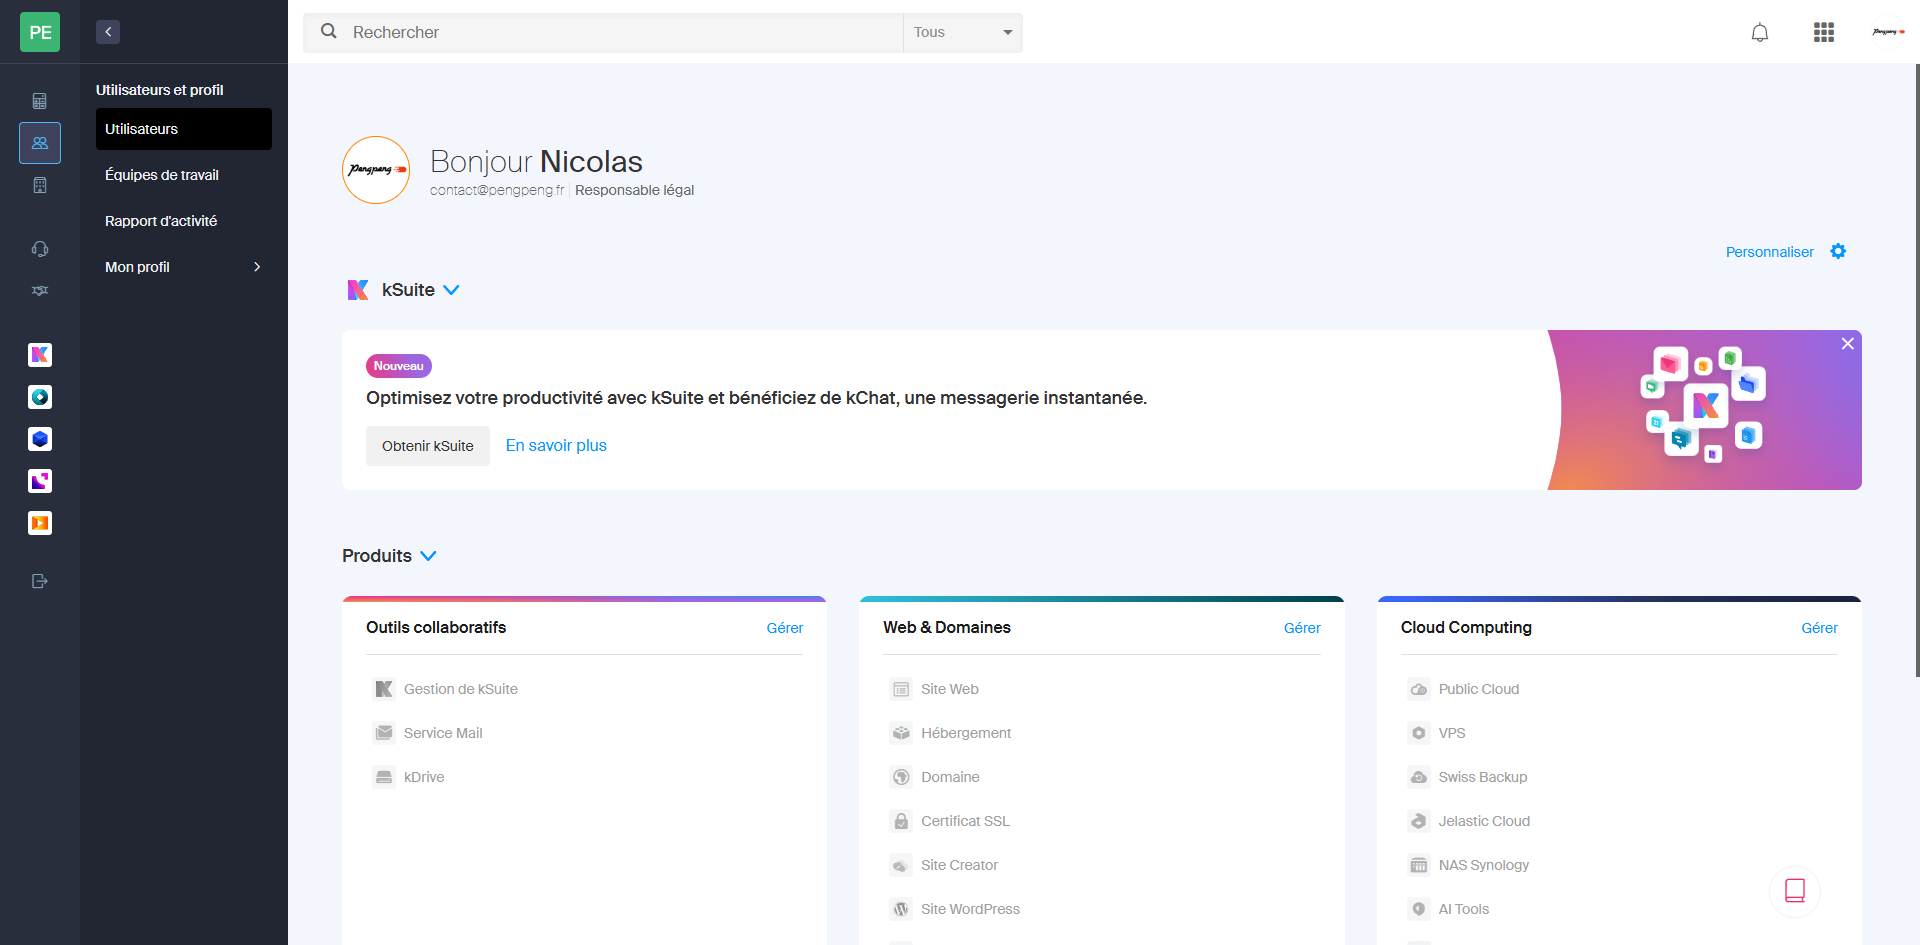Viewport: 1920px width, 945px height.
Task: Collapse the kSuite section
Action: (x=451, y=290)
